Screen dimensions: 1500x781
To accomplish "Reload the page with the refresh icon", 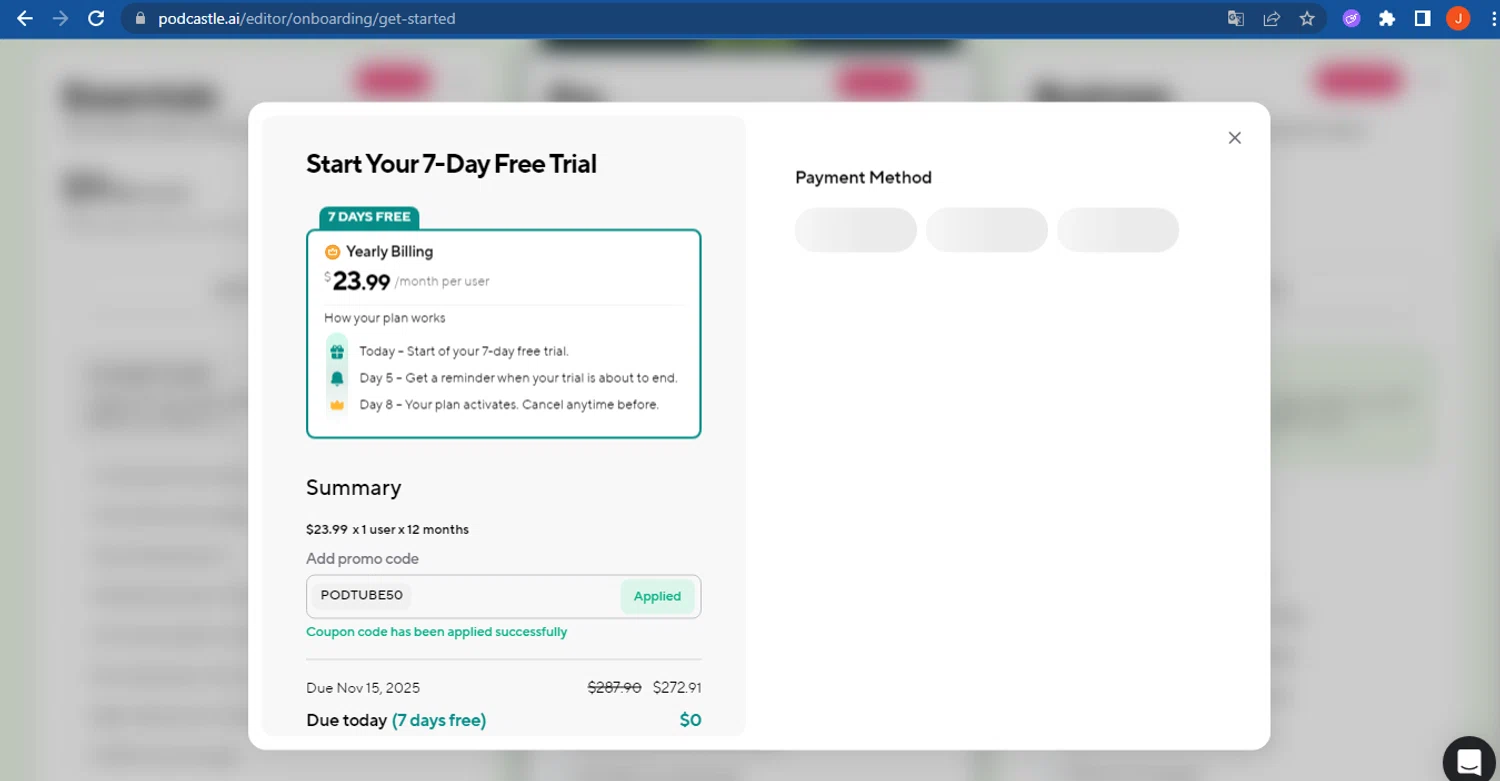I will (x=96, y=18).
